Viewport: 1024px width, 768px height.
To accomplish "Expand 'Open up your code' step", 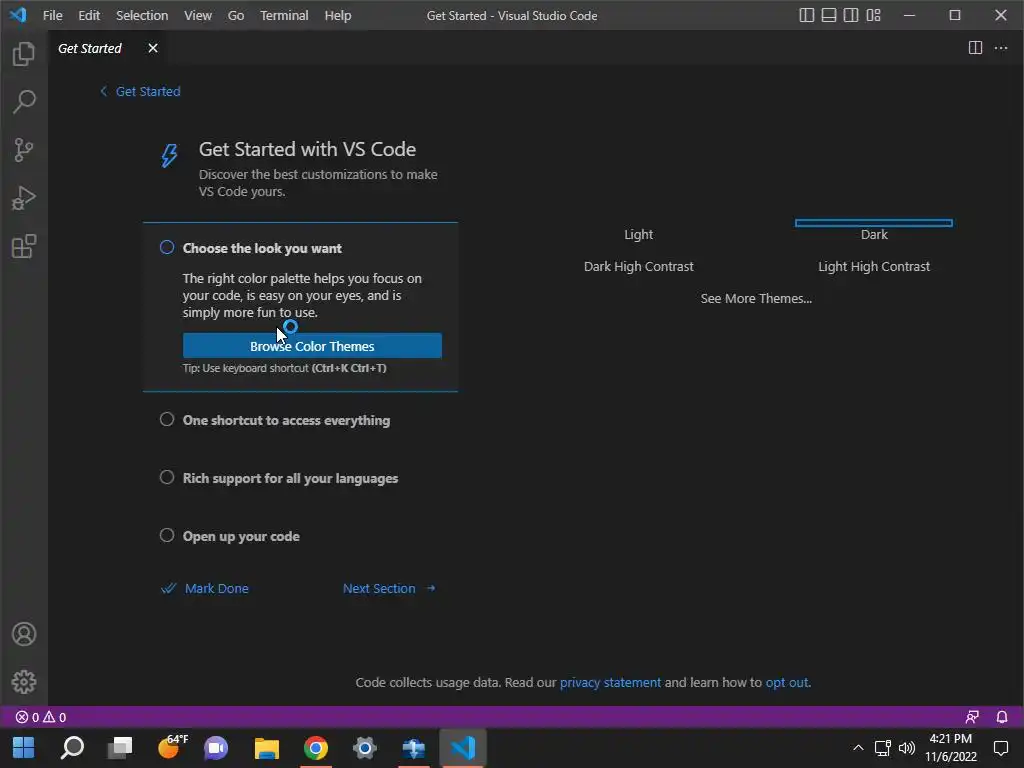I will pos(241,536).
